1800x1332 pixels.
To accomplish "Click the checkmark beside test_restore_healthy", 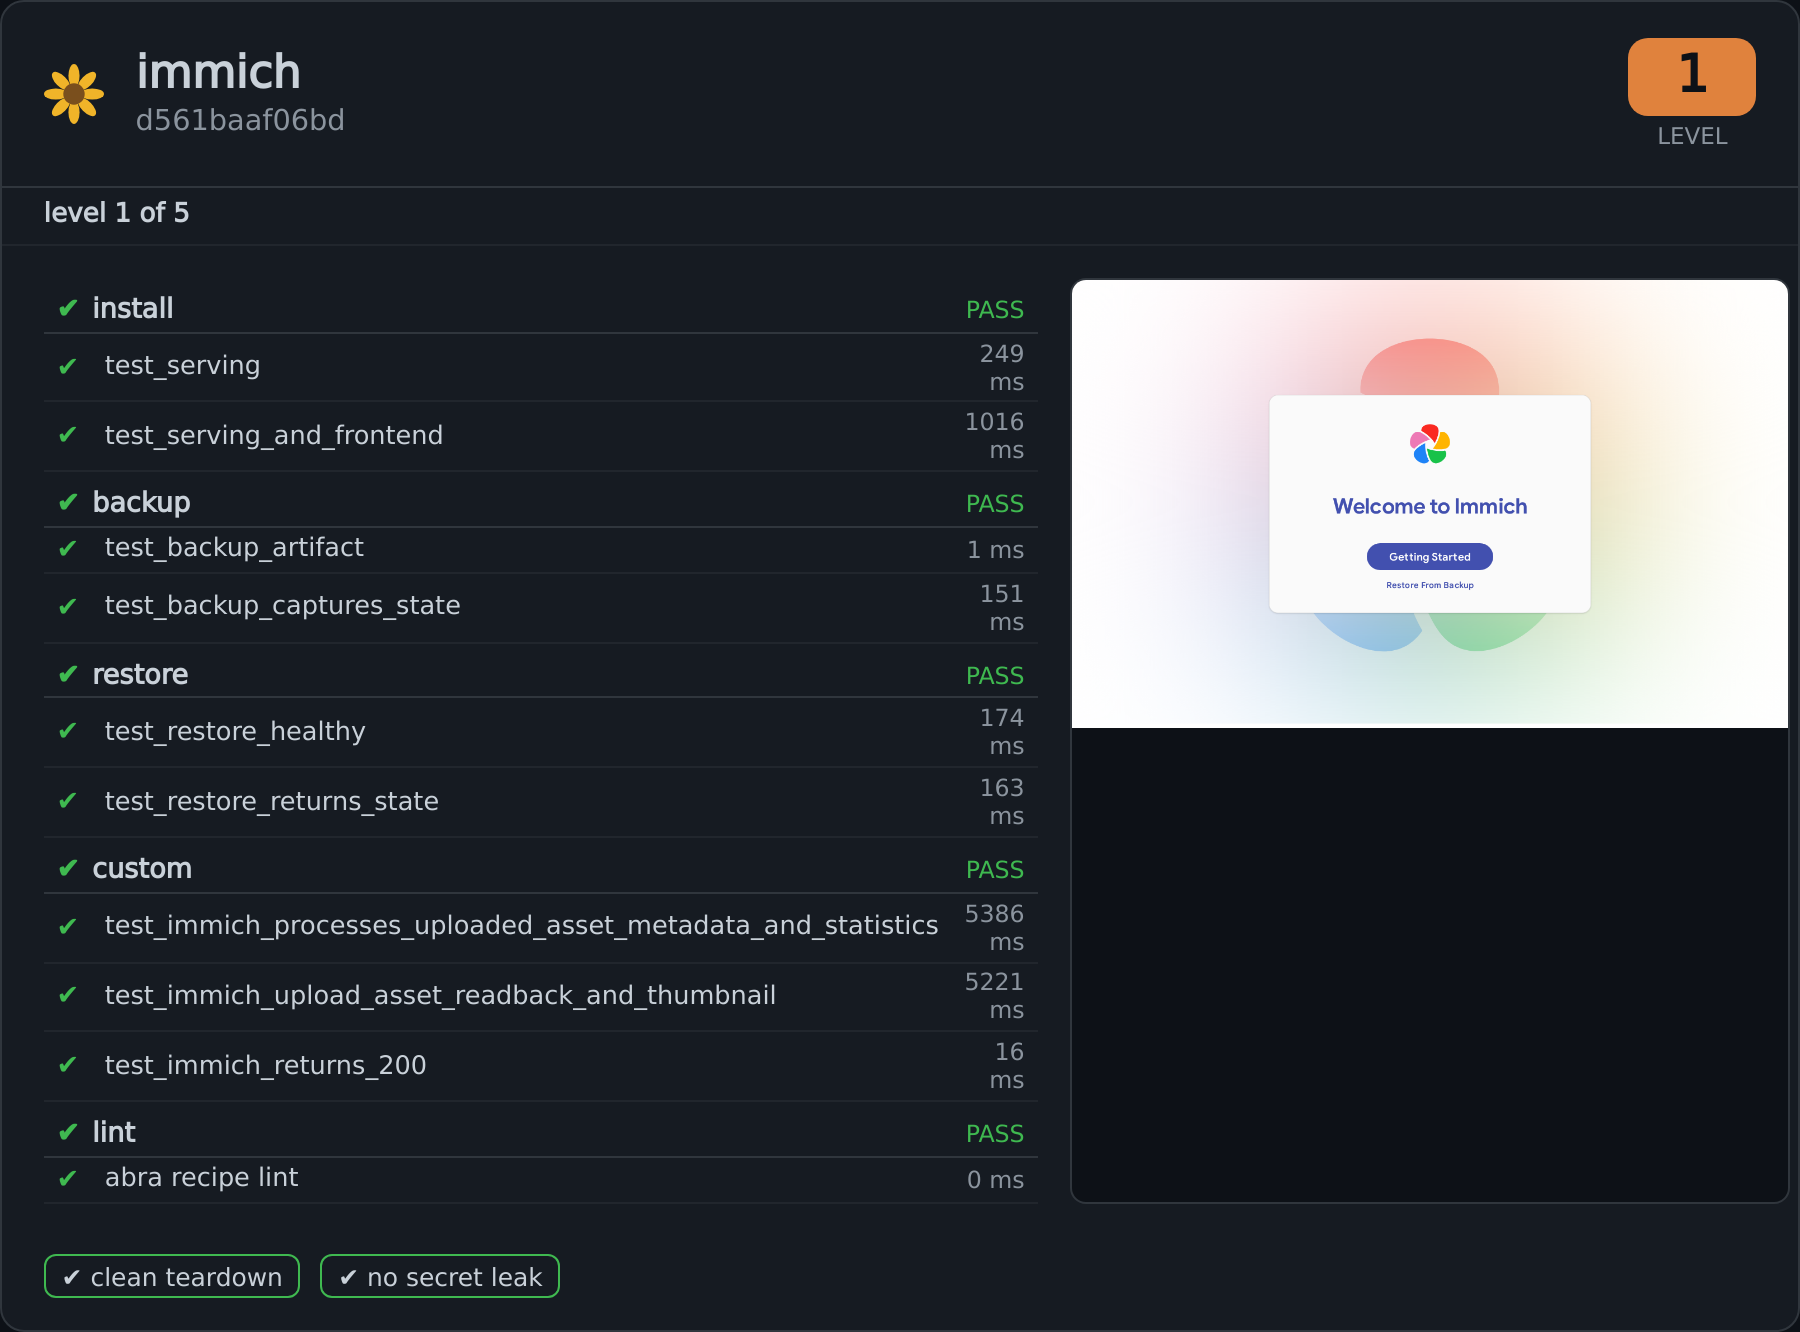I will coord(68,731).
